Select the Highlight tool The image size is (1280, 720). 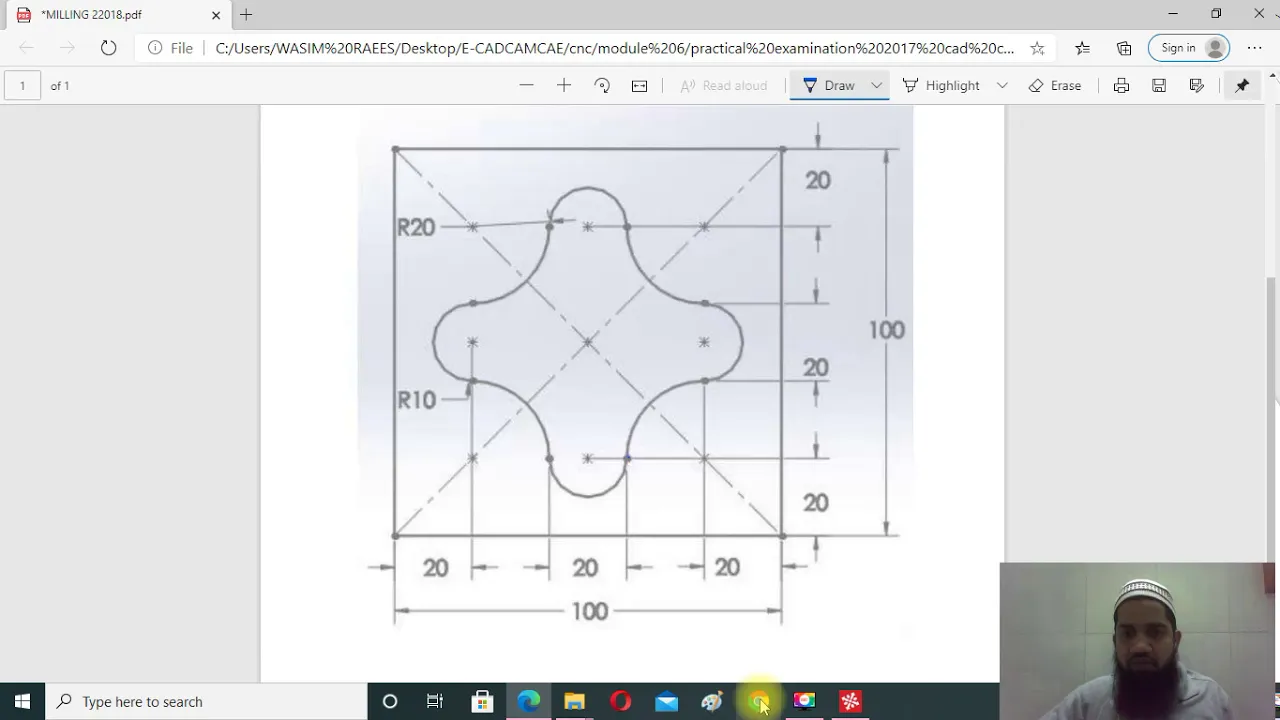pos(941,86)
